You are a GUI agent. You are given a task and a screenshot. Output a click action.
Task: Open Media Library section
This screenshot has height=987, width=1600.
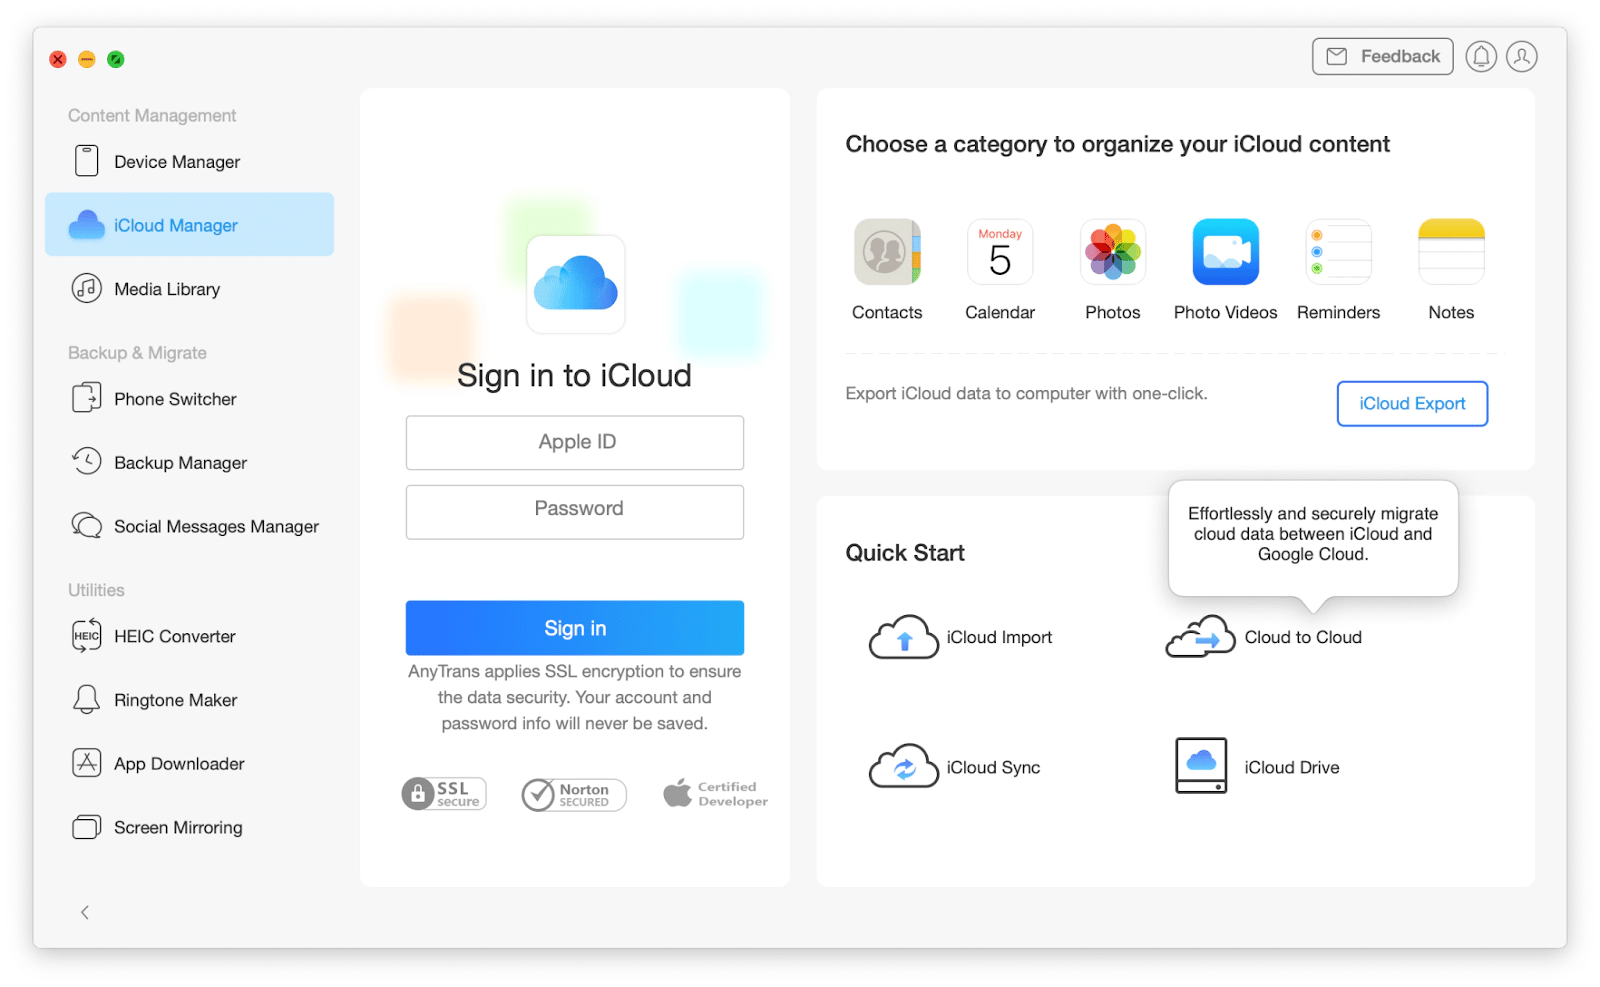(189, 289)
